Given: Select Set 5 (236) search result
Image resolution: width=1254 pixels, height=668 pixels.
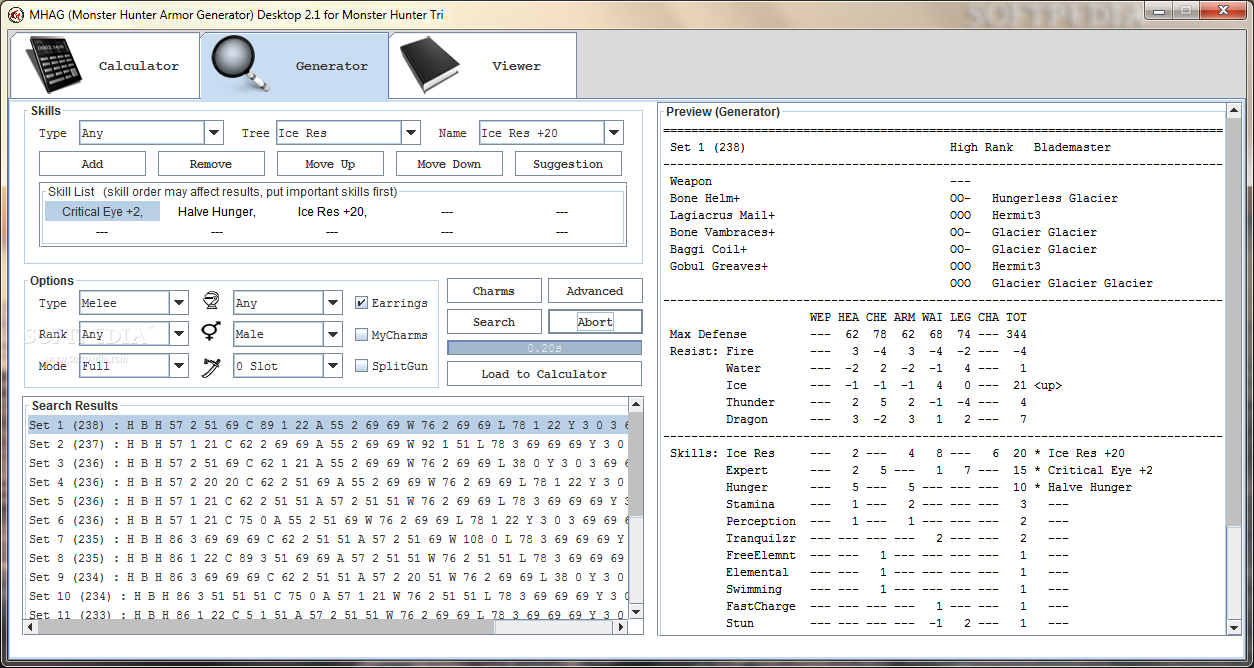Looking at the screenshot, I should pyautogui.click(x=327, y=501).
